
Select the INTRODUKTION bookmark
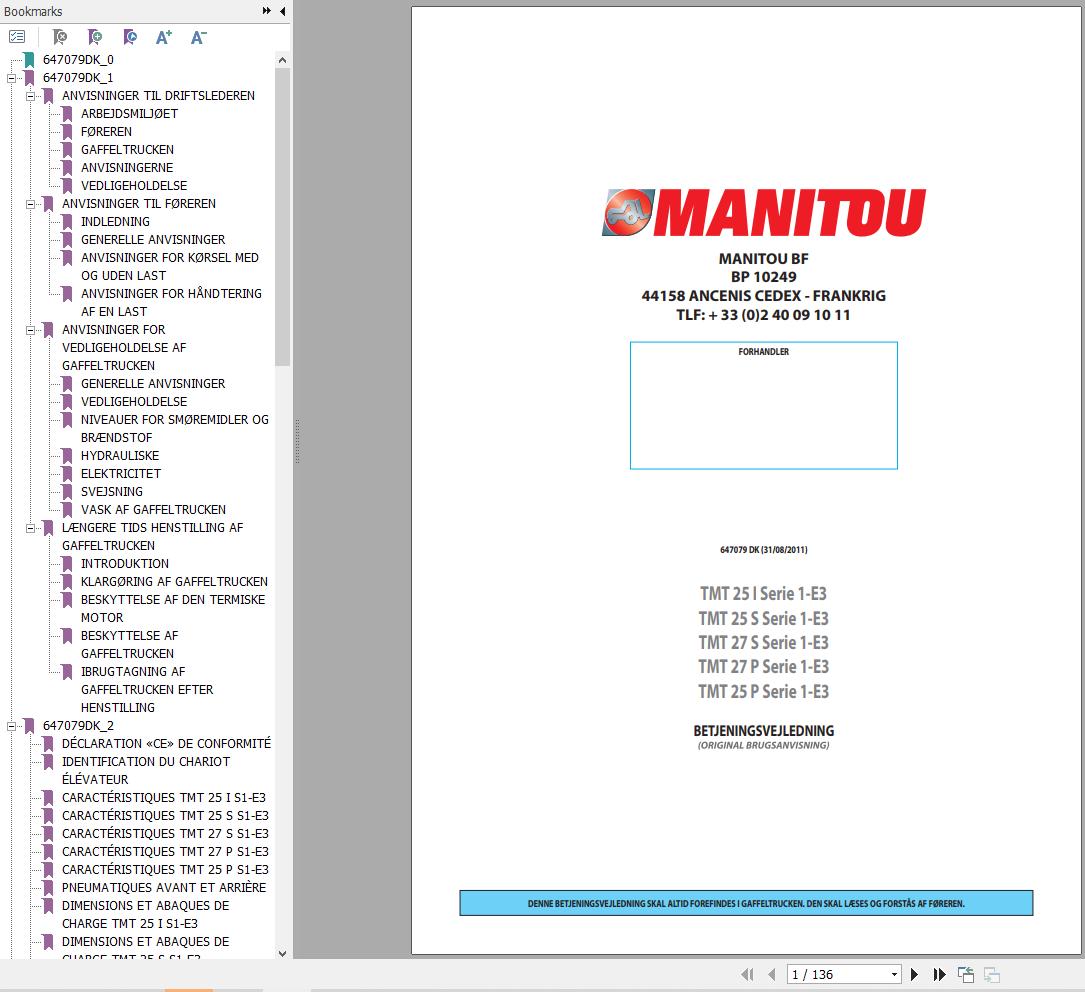[125, 563]
